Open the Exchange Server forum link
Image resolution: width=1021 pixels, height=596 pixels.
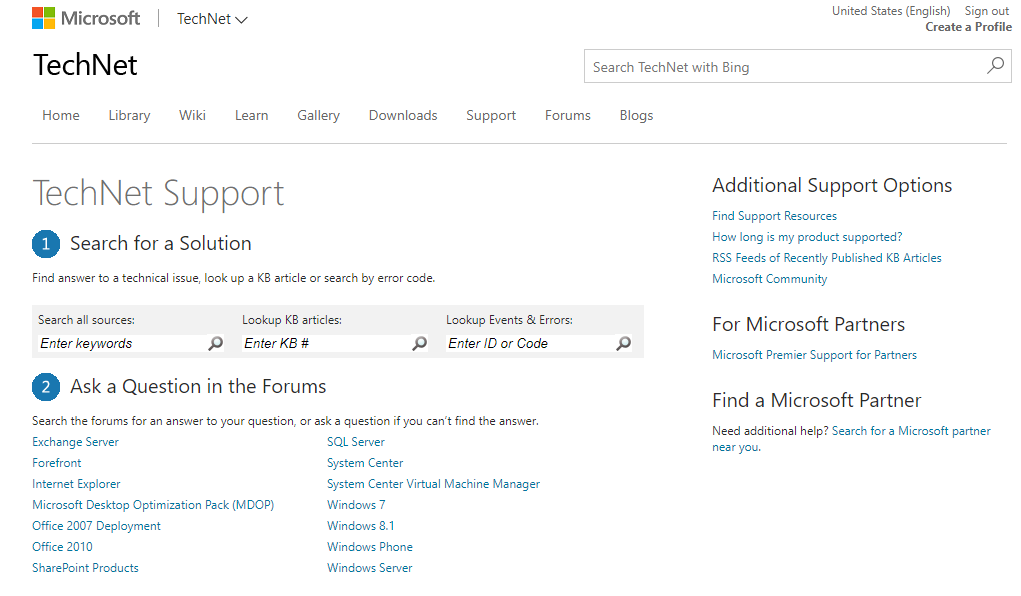point(76,442)
